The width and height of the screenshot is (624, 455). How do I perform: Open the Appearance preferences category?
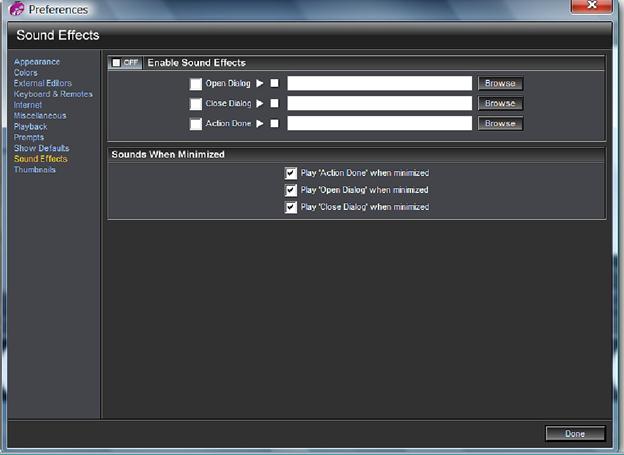37,62
